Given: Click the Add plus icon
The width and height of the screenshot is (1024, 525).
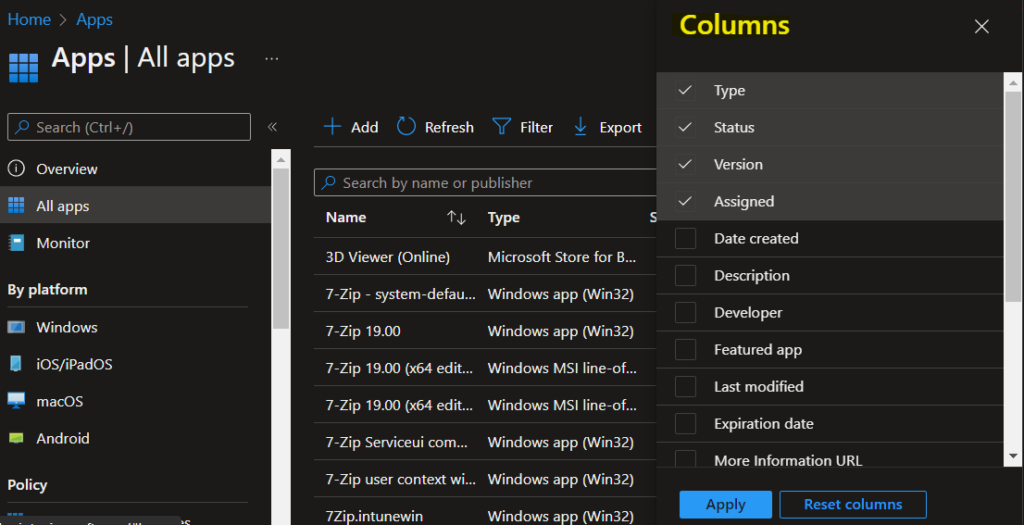Looking at the screenshot, I should click(332, 127).
